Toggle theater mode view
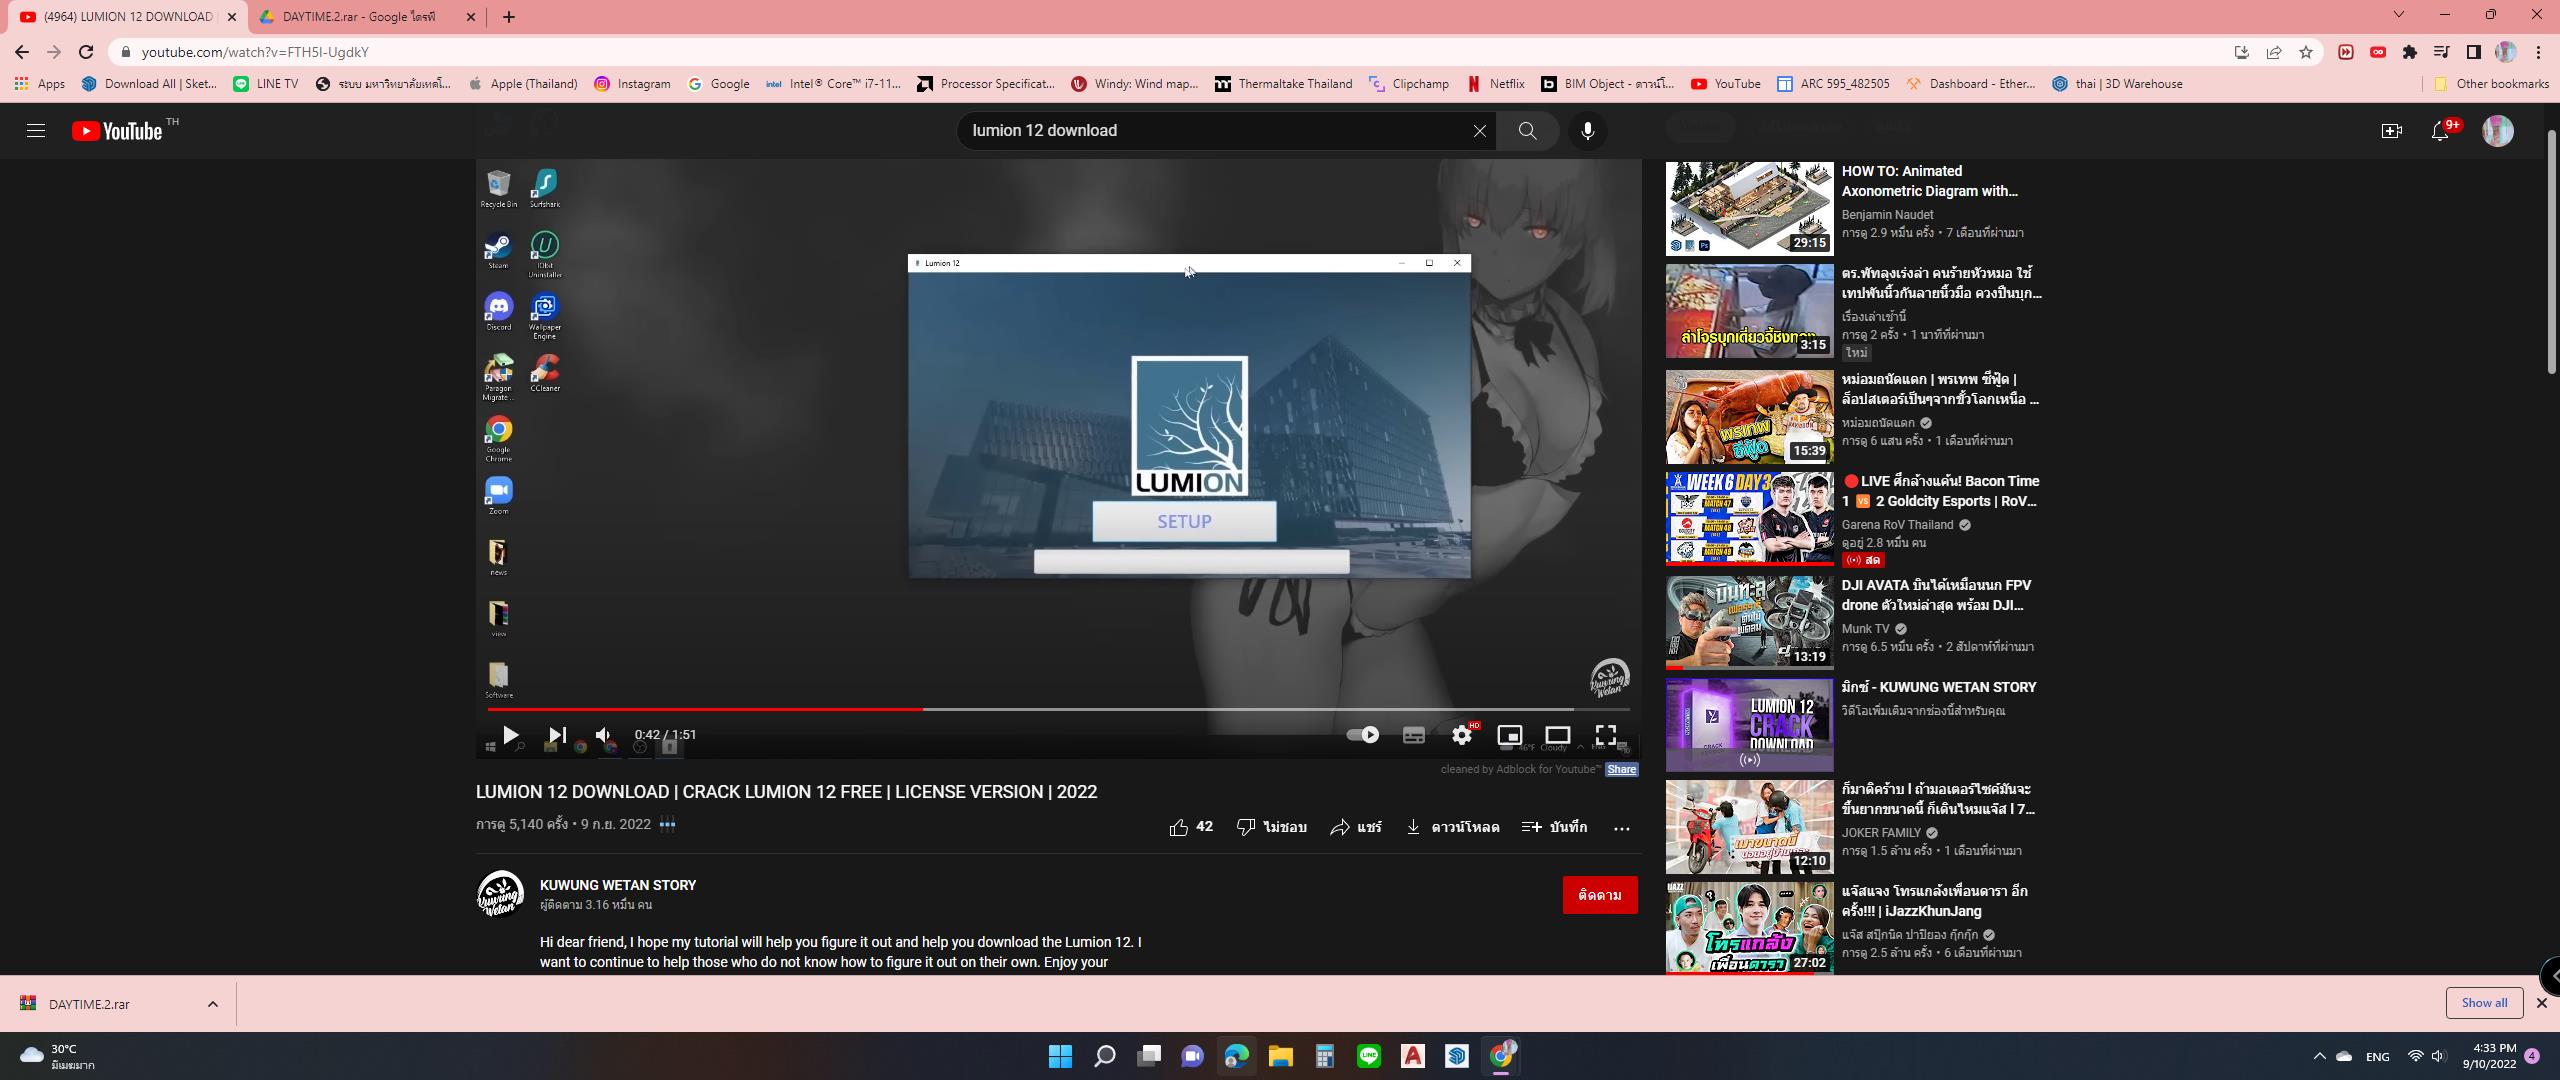 [x=1557, y=735]
